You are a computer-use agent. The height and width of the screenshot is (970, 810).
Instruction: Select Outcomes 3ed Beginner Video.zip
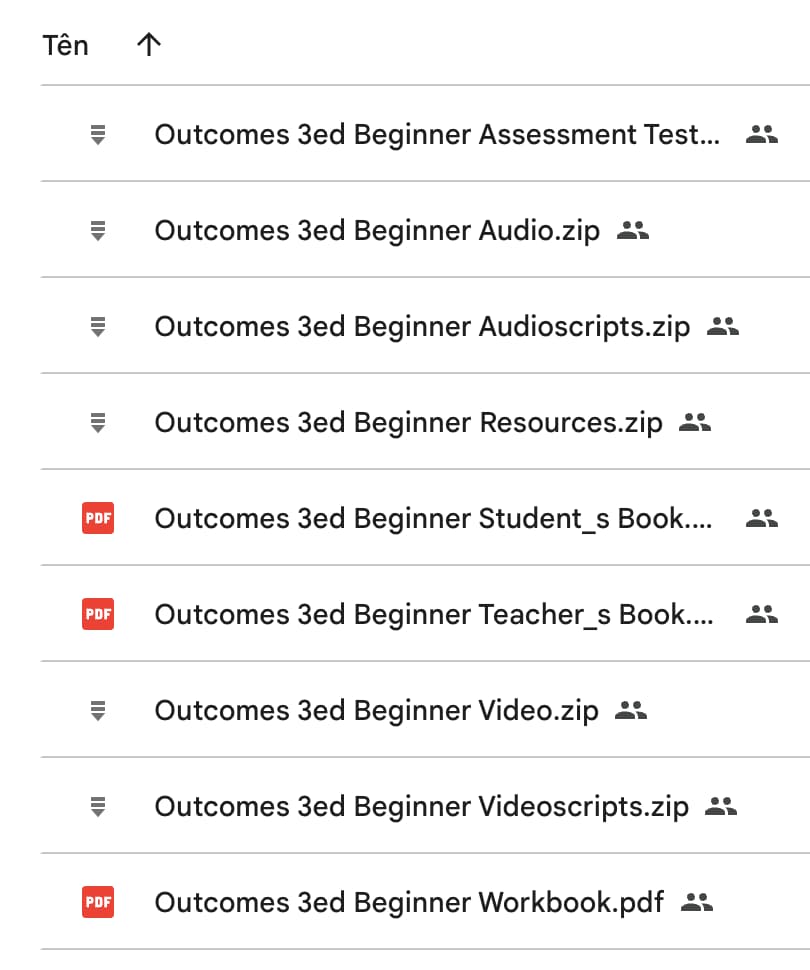(376, 710)
